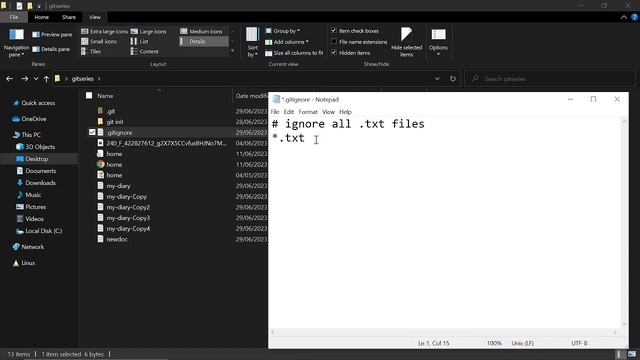This screenshot has width=640, height=360.
Task: Select the Chrome home file
Action: pyautogui.click(x=114, y=164)
